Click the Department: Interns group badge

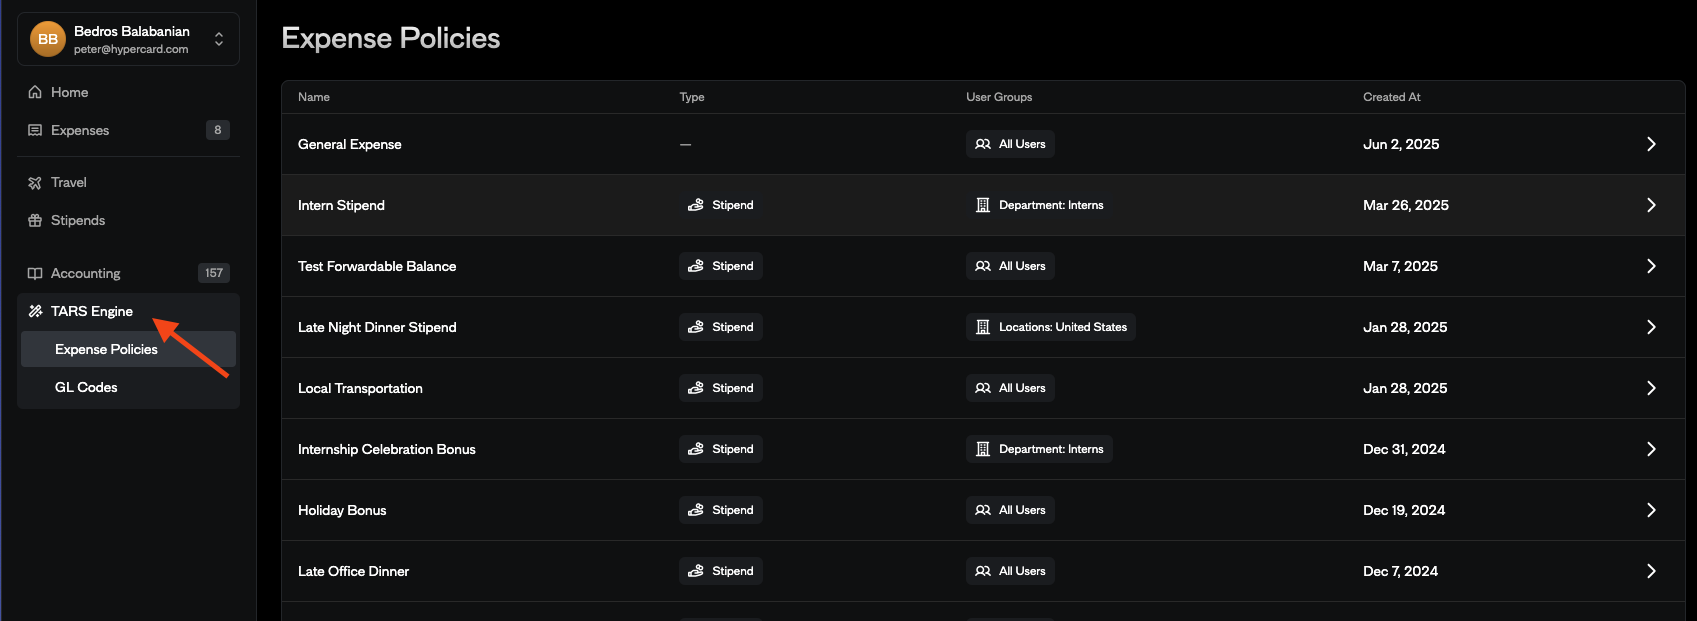[1039, 205]
